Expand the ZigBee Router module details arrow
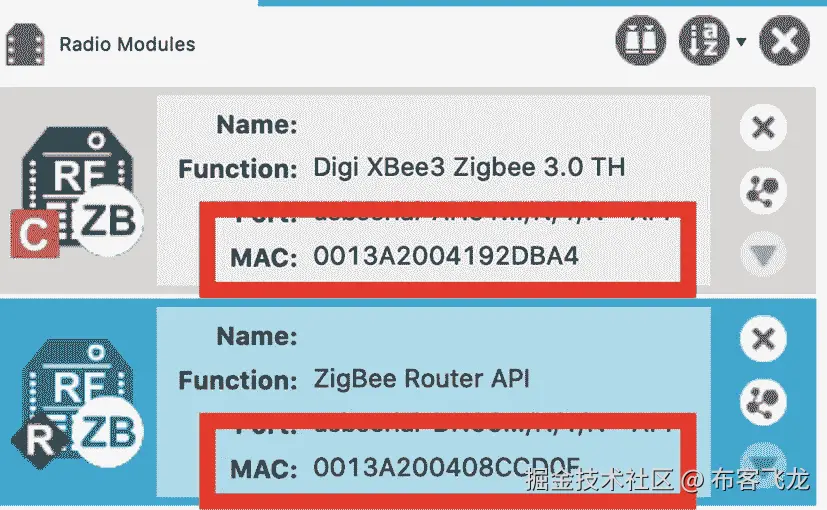The height and width of the screenshot is (510, 827). (763, 457)
